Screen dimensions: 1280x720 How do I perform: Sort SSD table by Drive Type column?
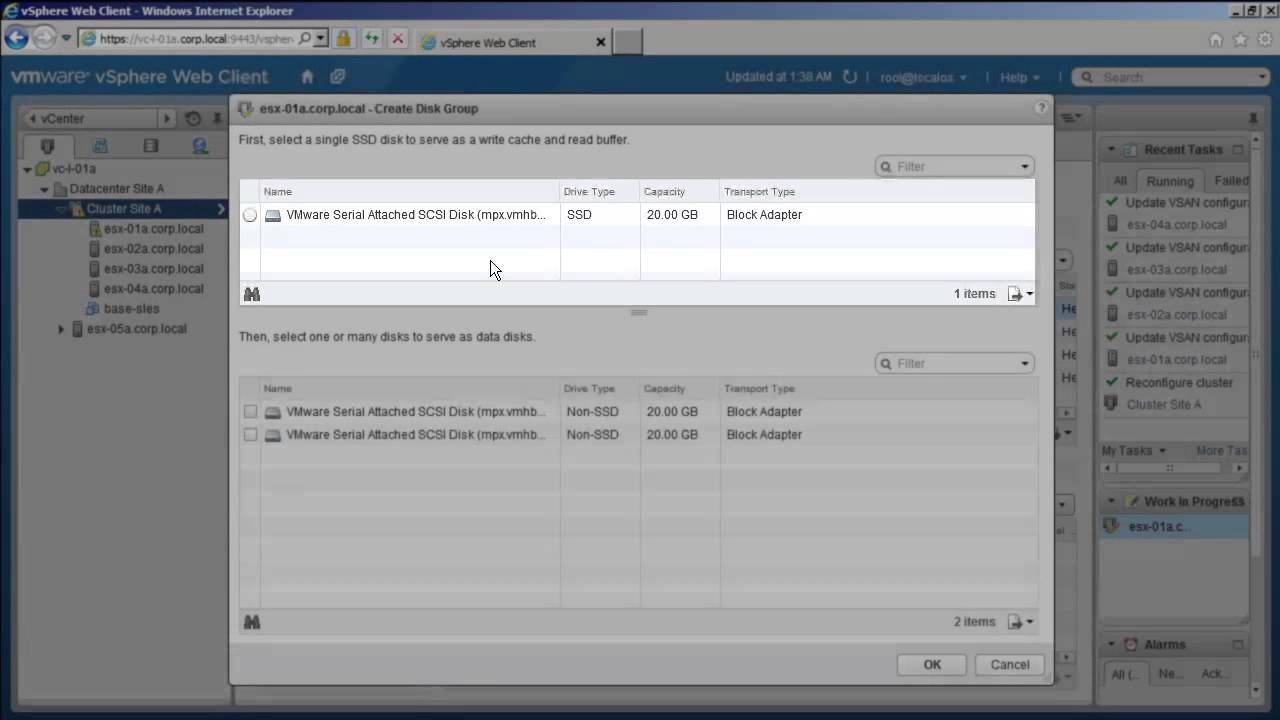point(600,192)
